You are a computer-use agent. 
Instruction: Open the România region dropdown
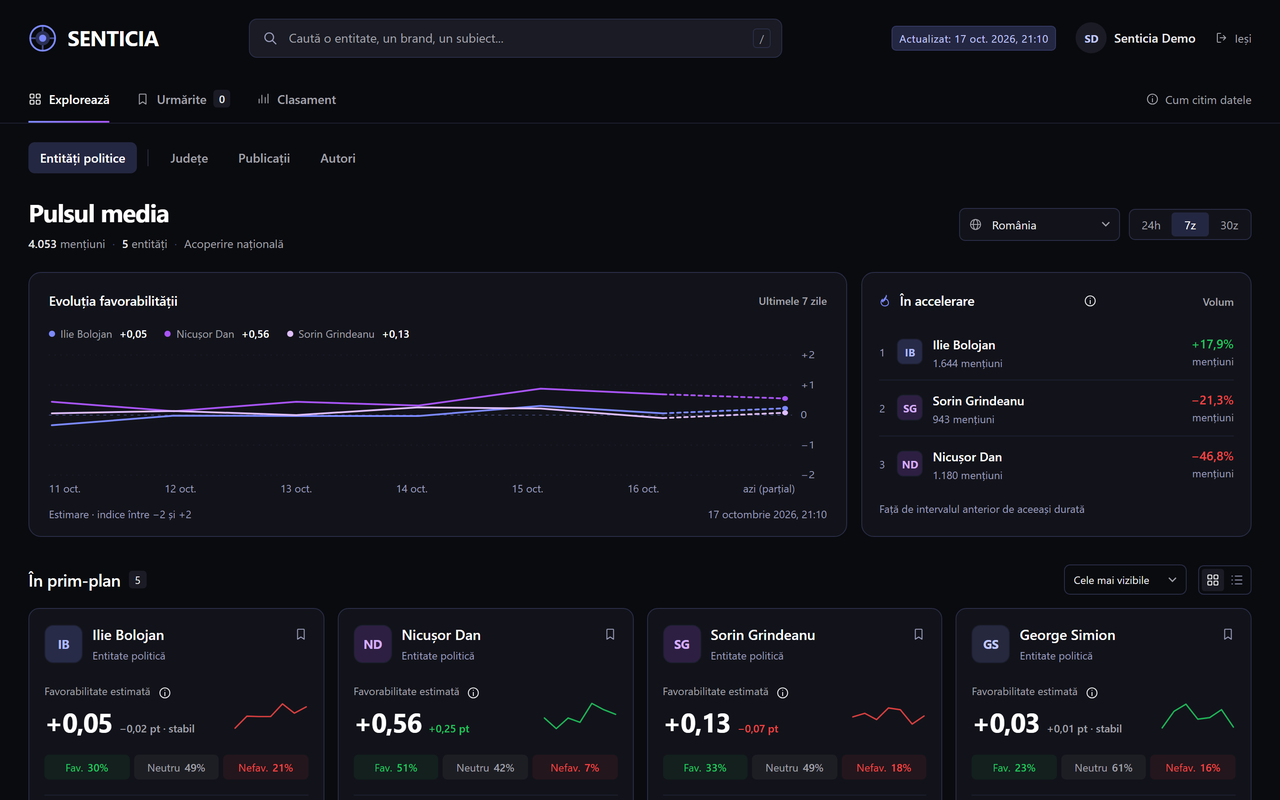click(1039, 225)
